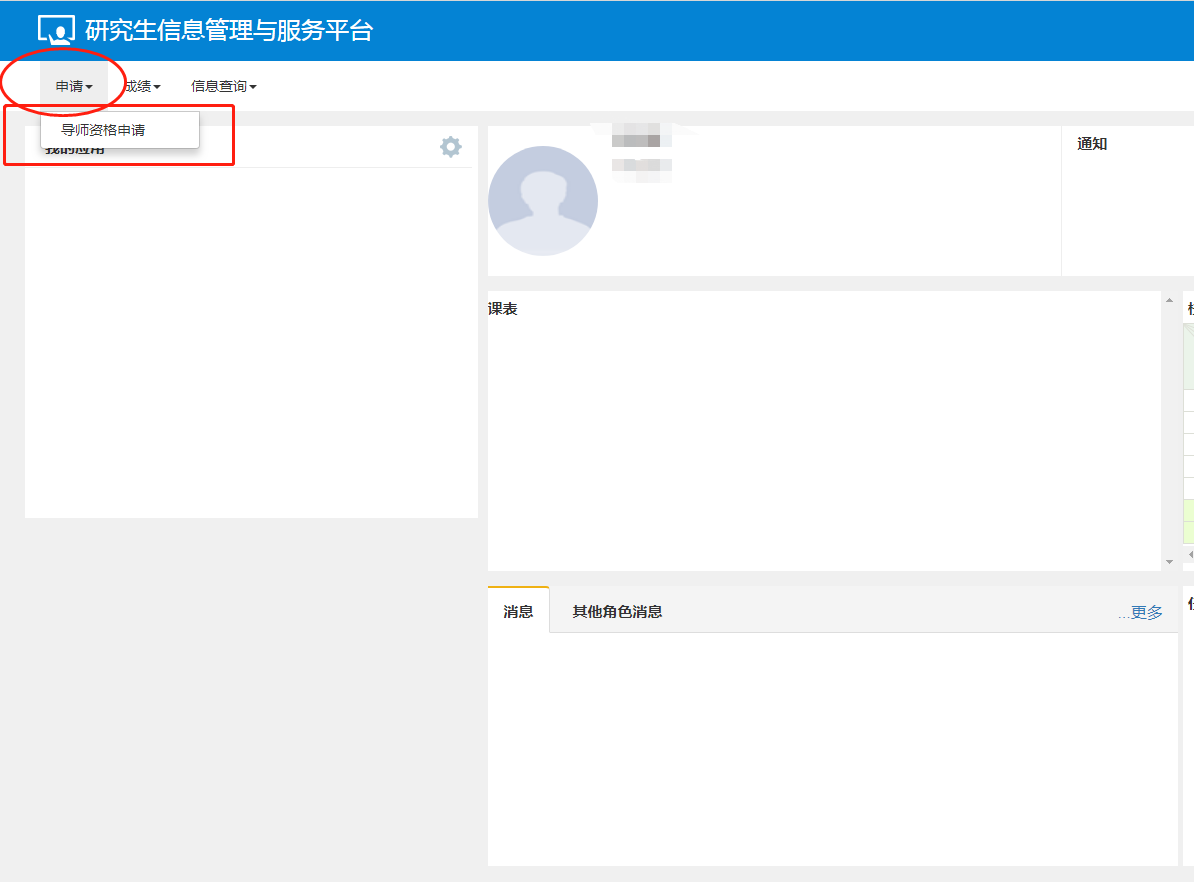Click the platform logo icon in header
Screen dimensions: 1194x882
[x=56, y=30]
